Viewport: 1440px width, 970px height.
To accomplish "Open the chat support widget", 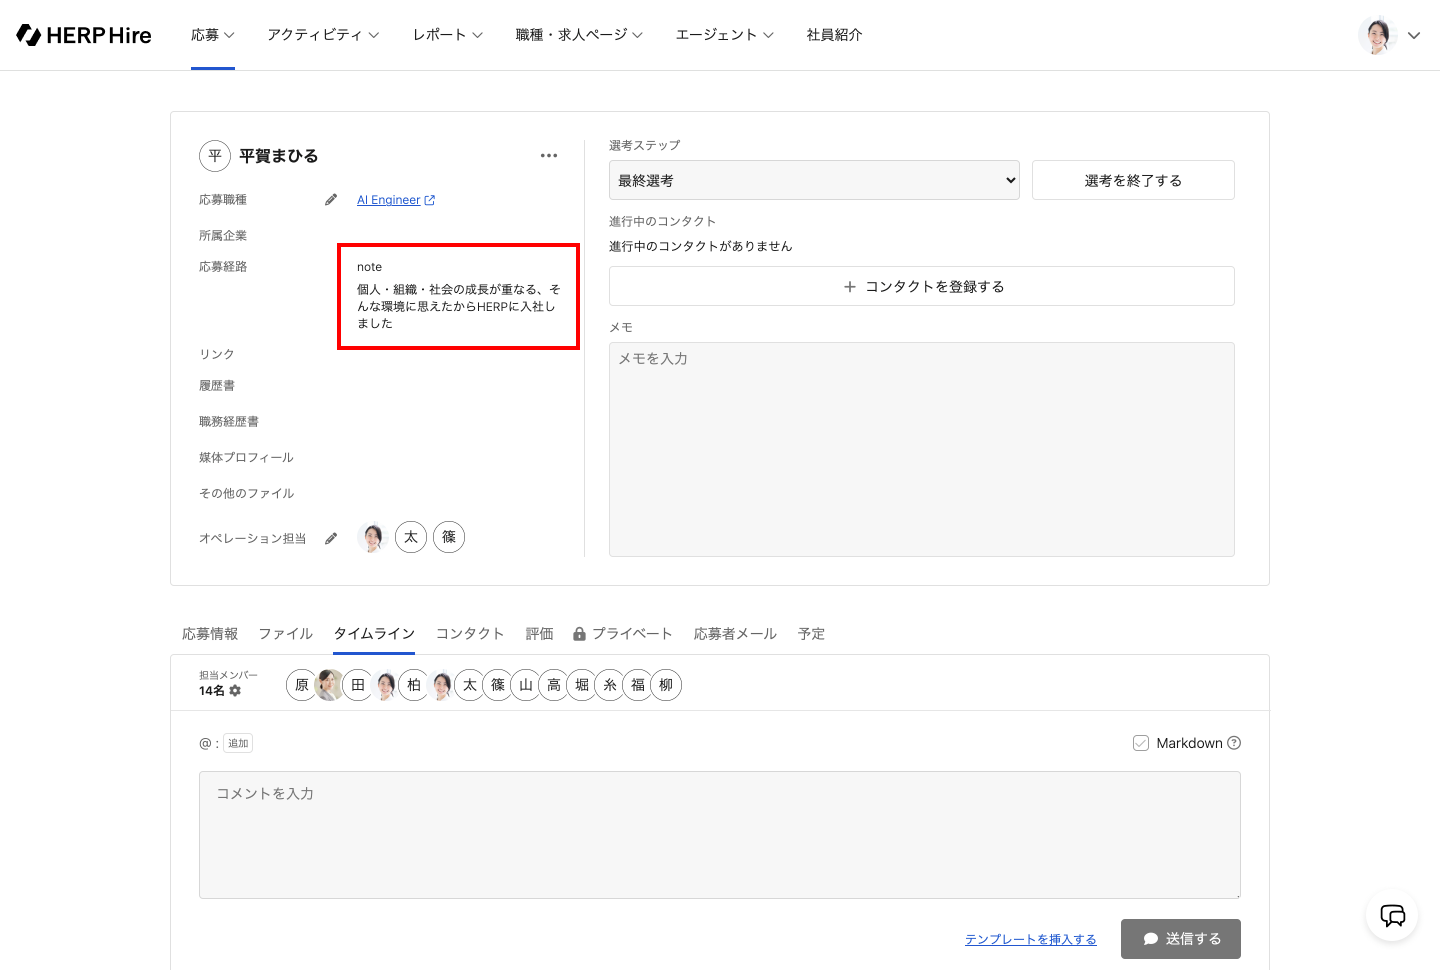I will pos(1392,915).
